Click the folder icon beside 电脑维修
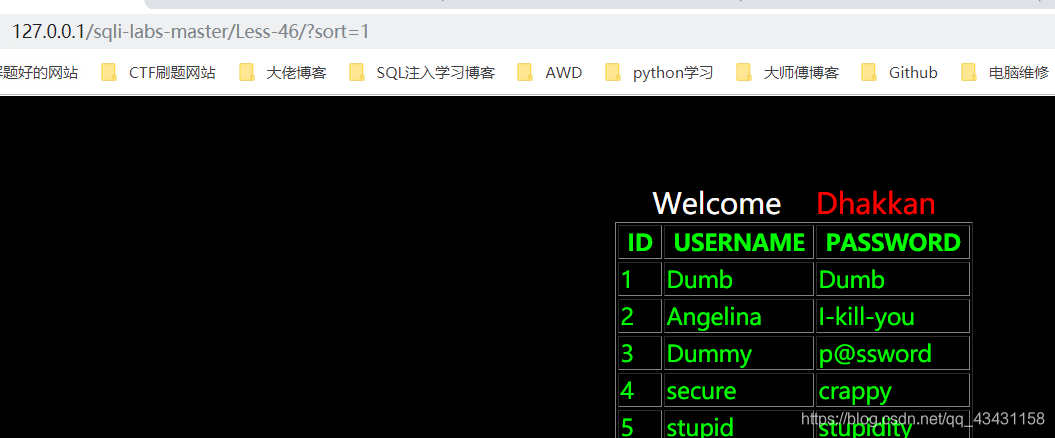Viewport: 1055px width, 438px height. pyautogui.click(x=970, y=73)
